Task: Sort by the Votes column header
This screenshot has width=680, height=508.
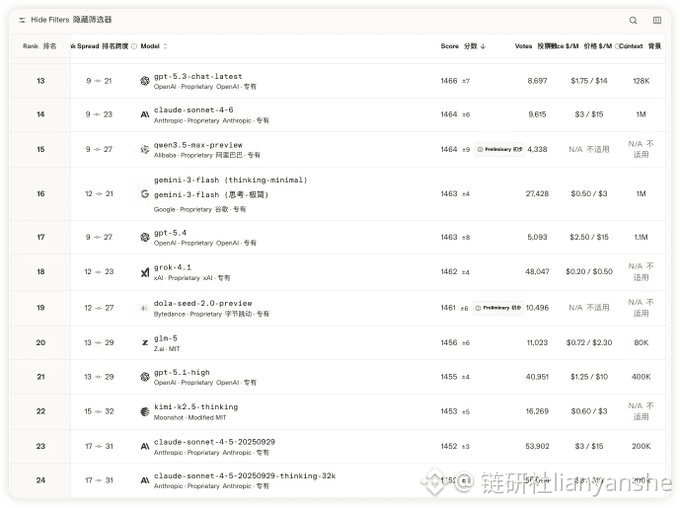Action: tap(524, 47)
